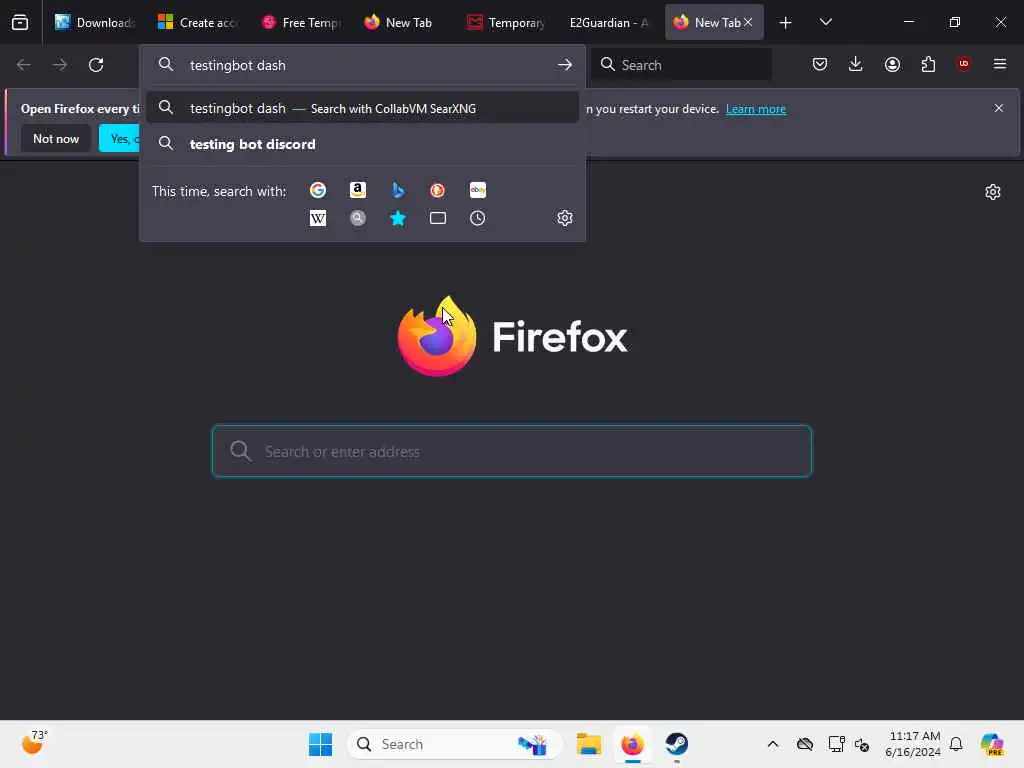Open the Windows Start menu
Screen dimensions: 1024x768
point(321,744)
